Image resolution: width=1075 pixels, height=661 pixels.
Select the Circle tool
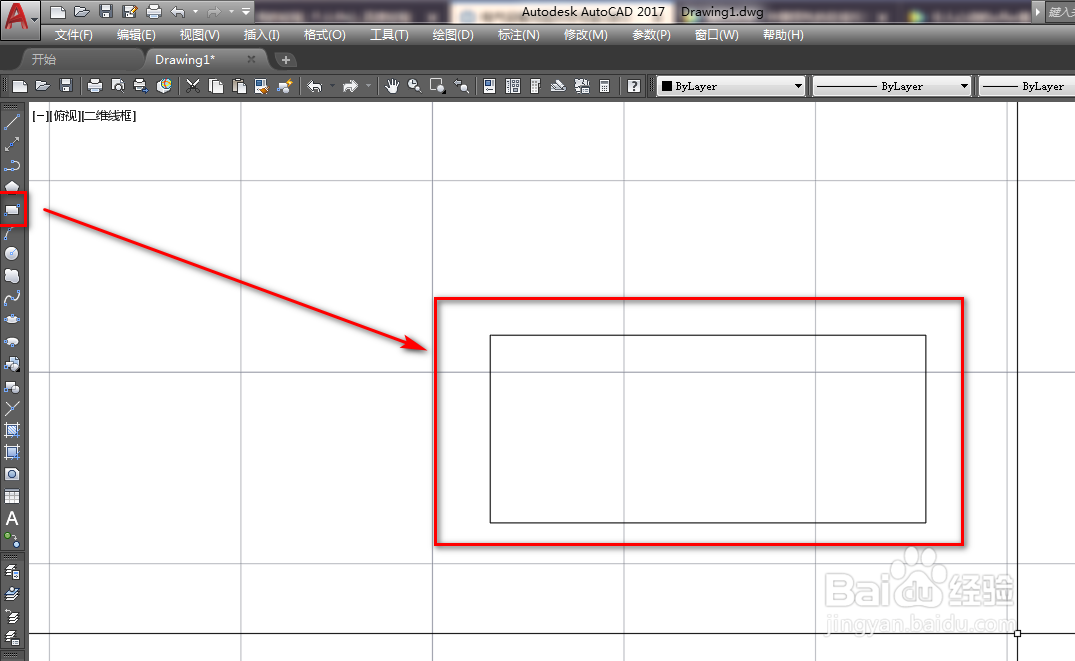(12, 254)
